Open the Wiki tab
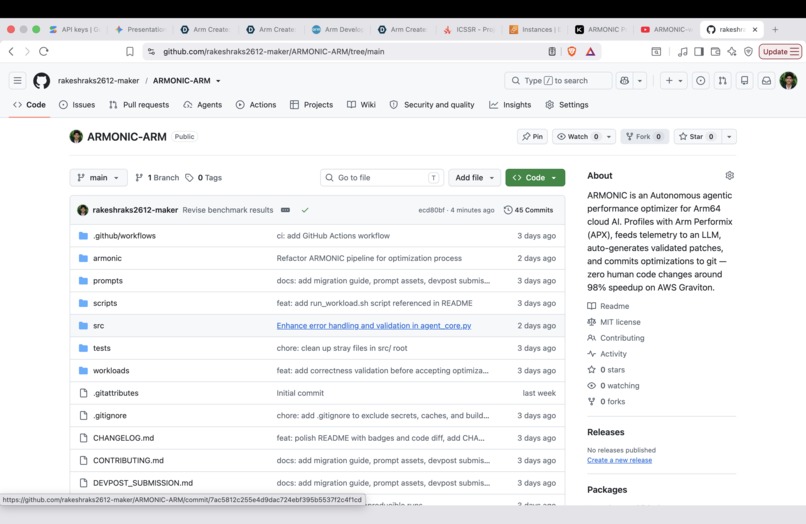 tap(361, 104)
